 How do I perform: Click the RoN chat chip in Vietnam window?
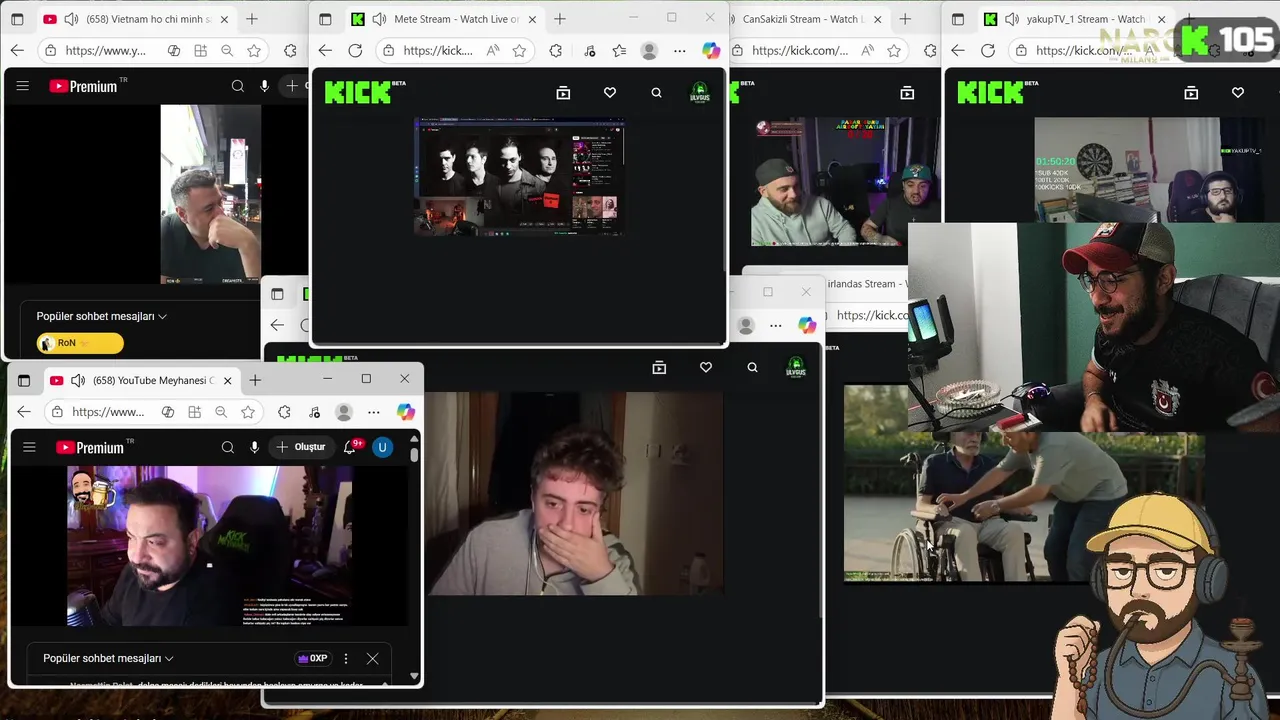point(80,343)
